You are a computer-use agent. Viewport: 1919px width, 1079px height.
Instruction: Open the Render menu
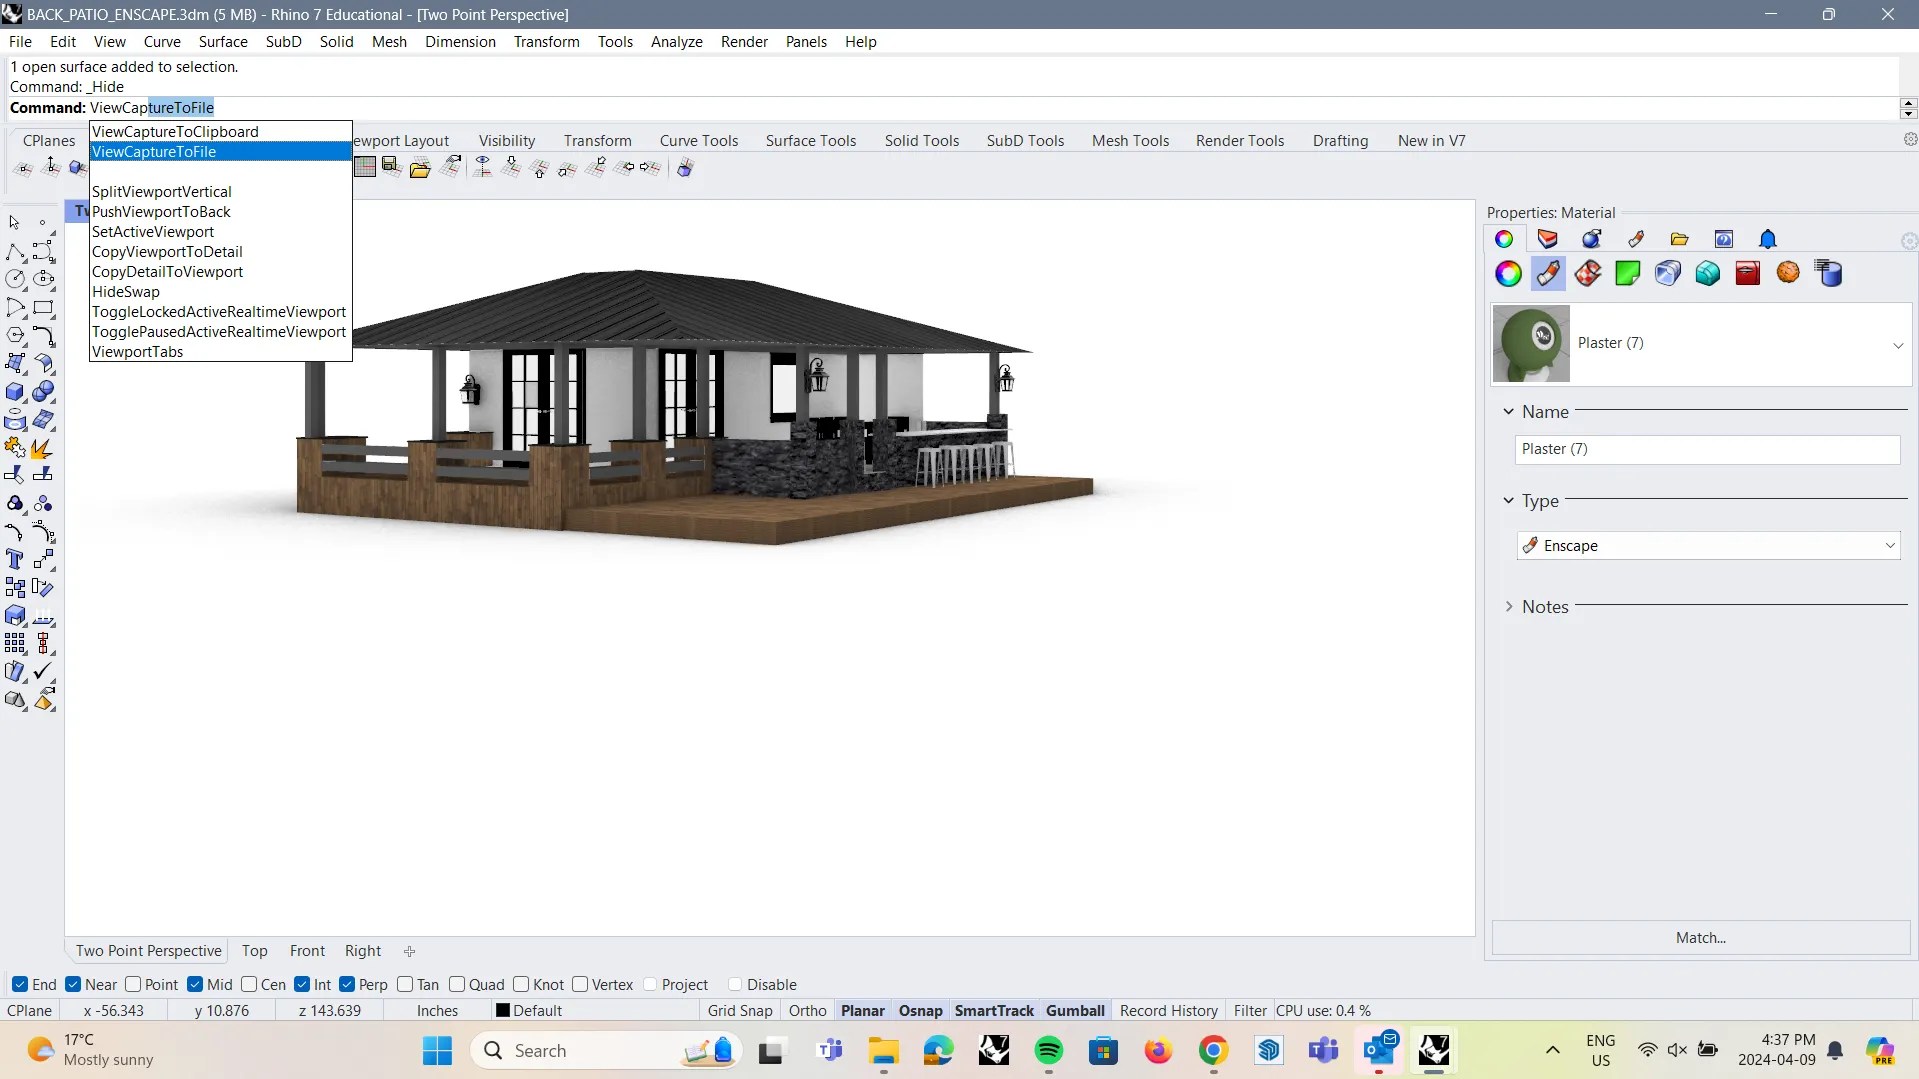coord(743,41)
